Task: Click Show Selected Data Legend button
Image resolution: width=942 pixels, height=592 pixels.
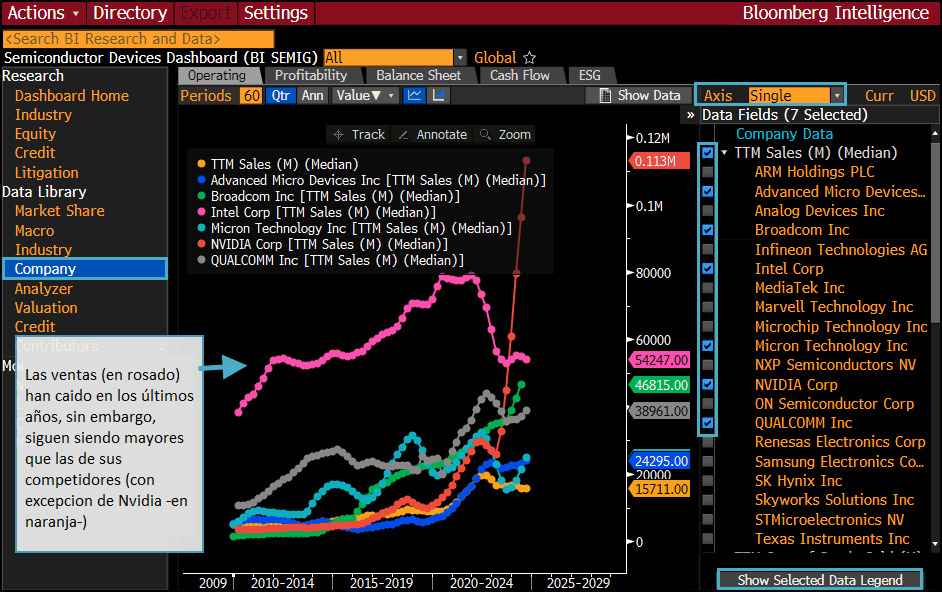Action: click(819, 580)
